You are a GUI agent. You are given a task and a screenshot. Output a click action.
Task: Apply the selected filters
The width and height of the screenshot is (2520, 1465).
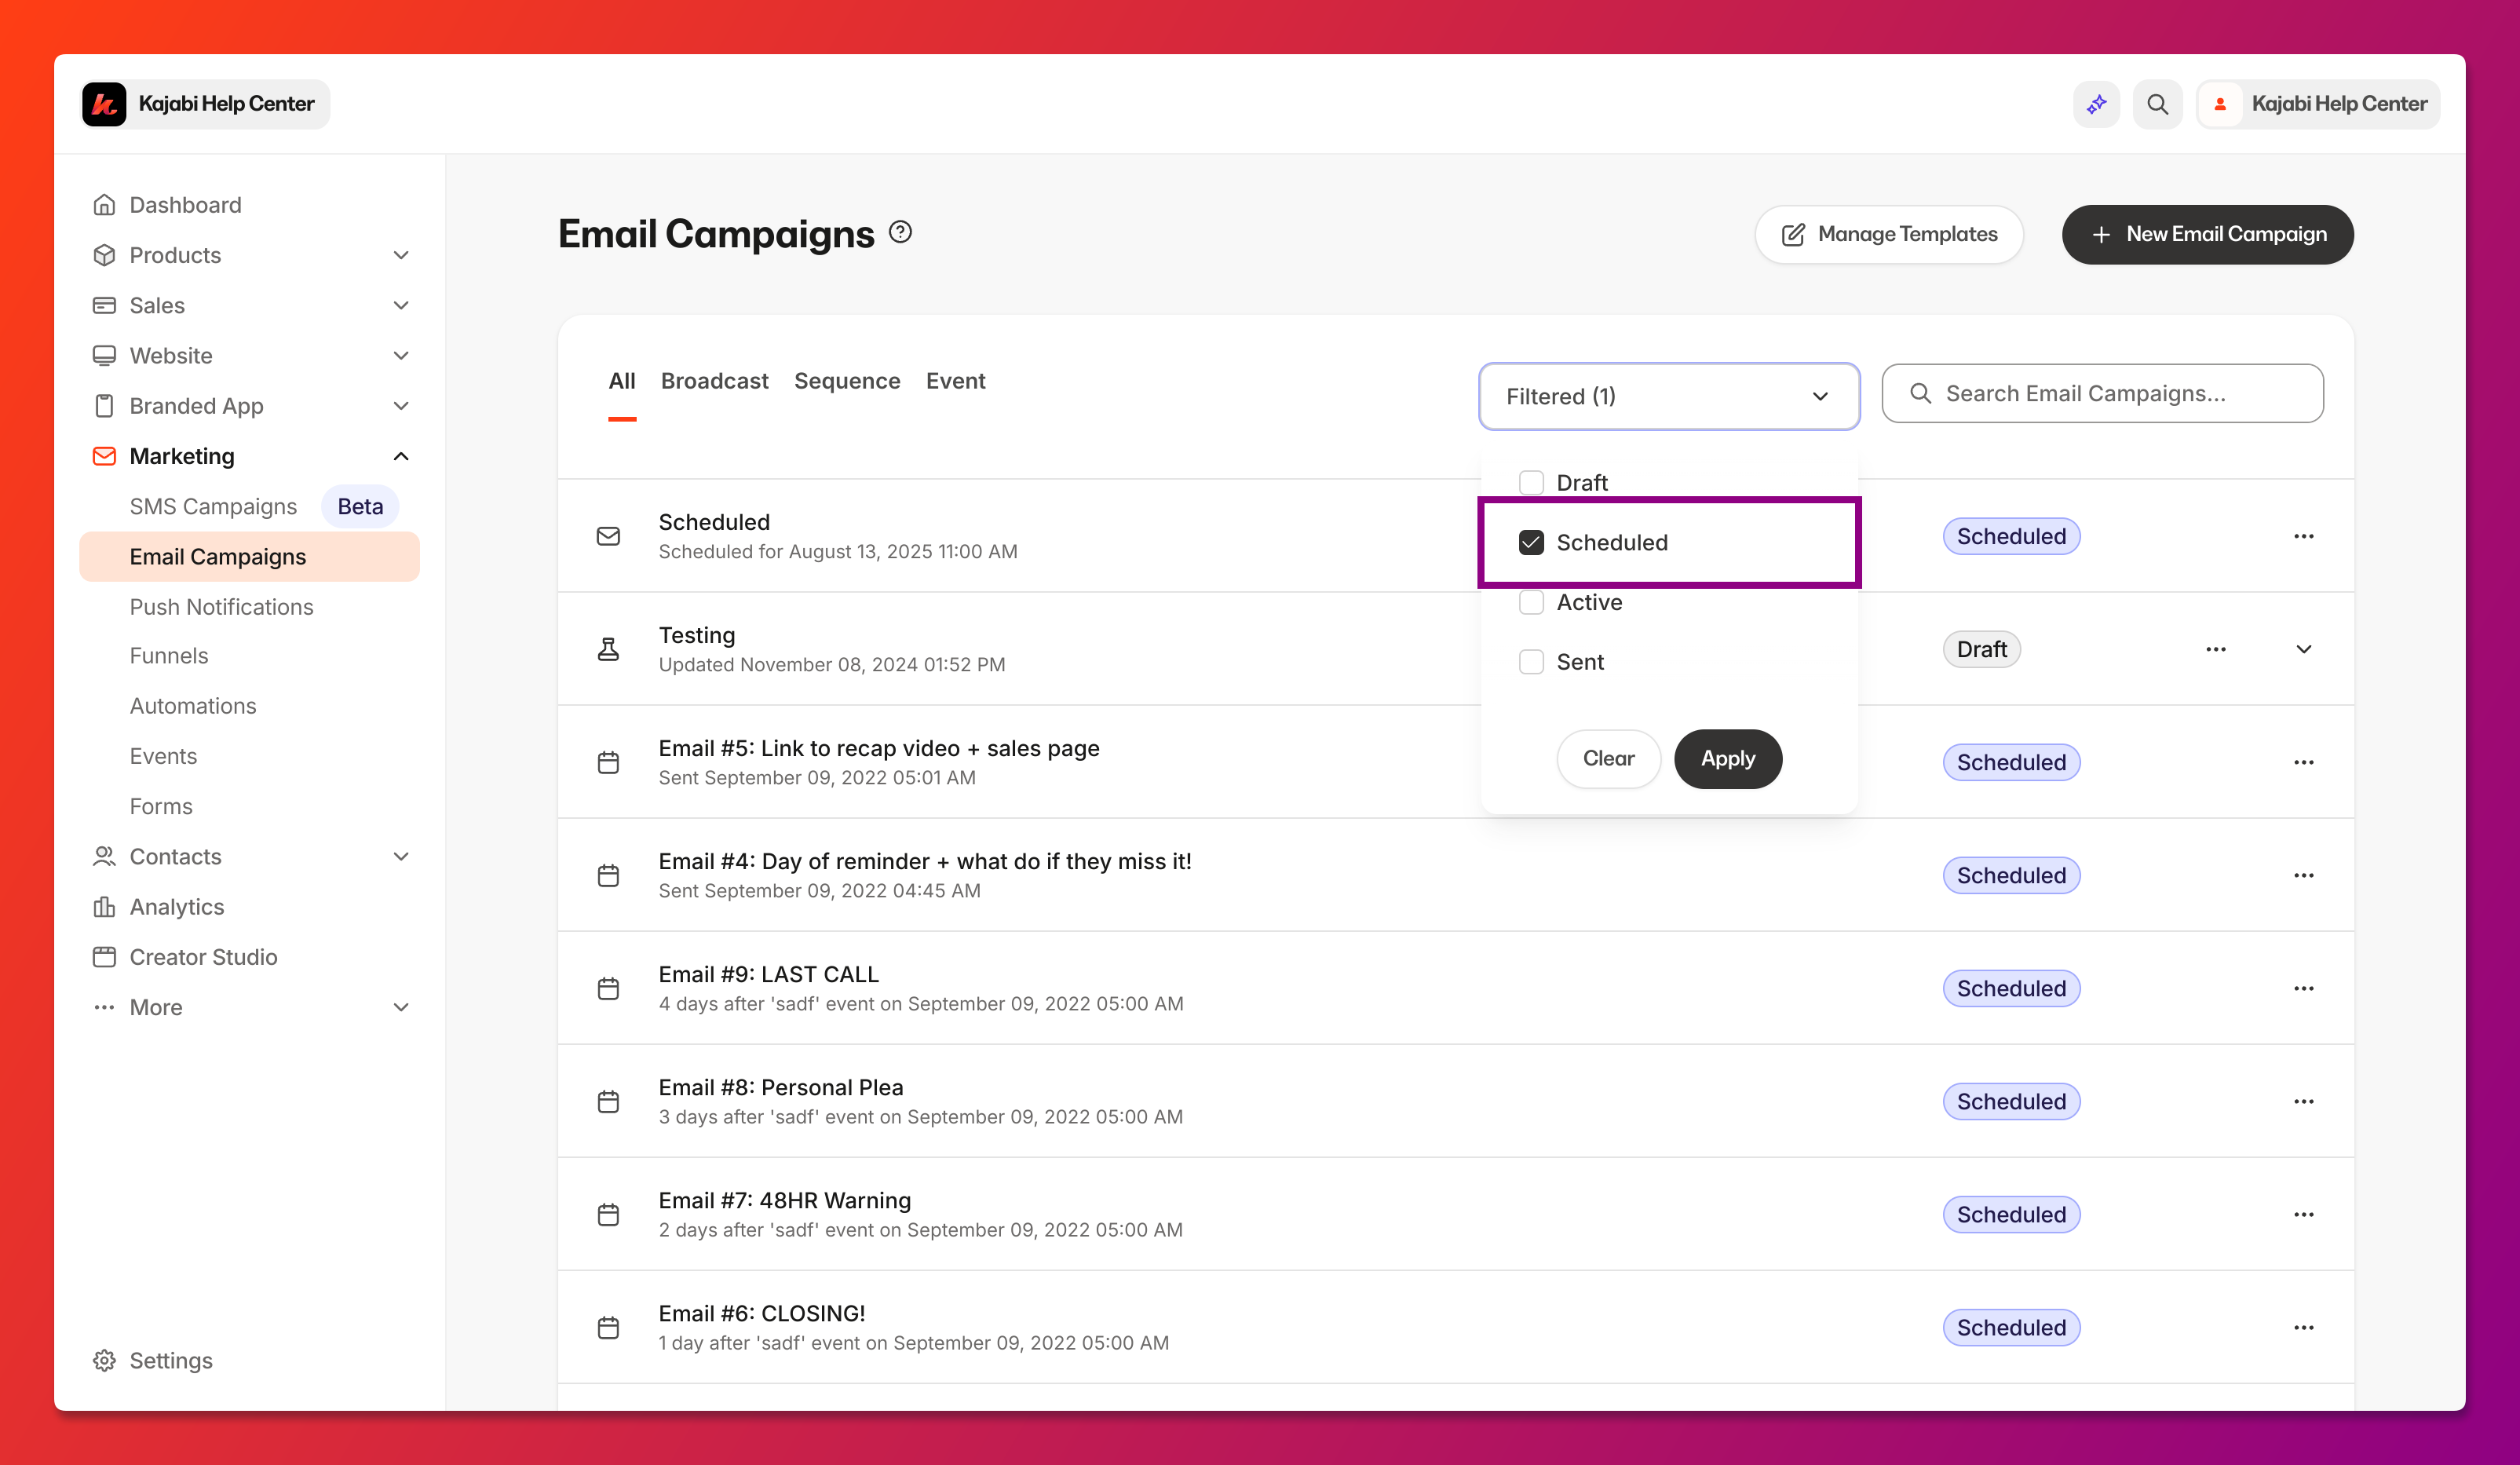(1728, 758)
